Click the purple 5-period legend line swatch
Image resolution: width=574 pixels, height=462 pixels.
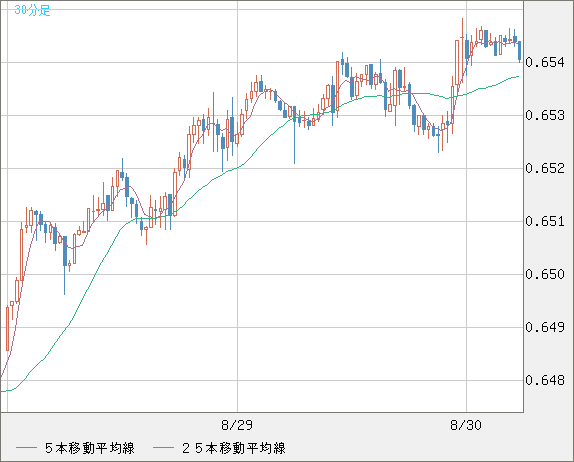[x=26, y=448]
